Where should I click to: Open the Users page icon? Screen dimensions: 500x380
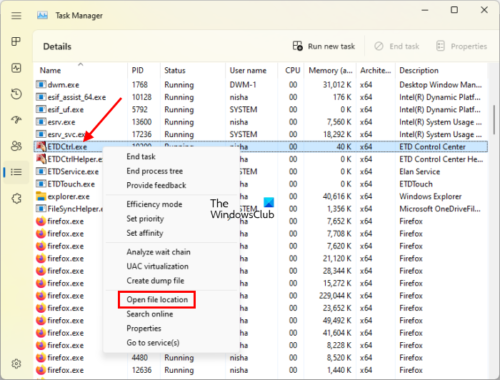(x=16, y=146)
